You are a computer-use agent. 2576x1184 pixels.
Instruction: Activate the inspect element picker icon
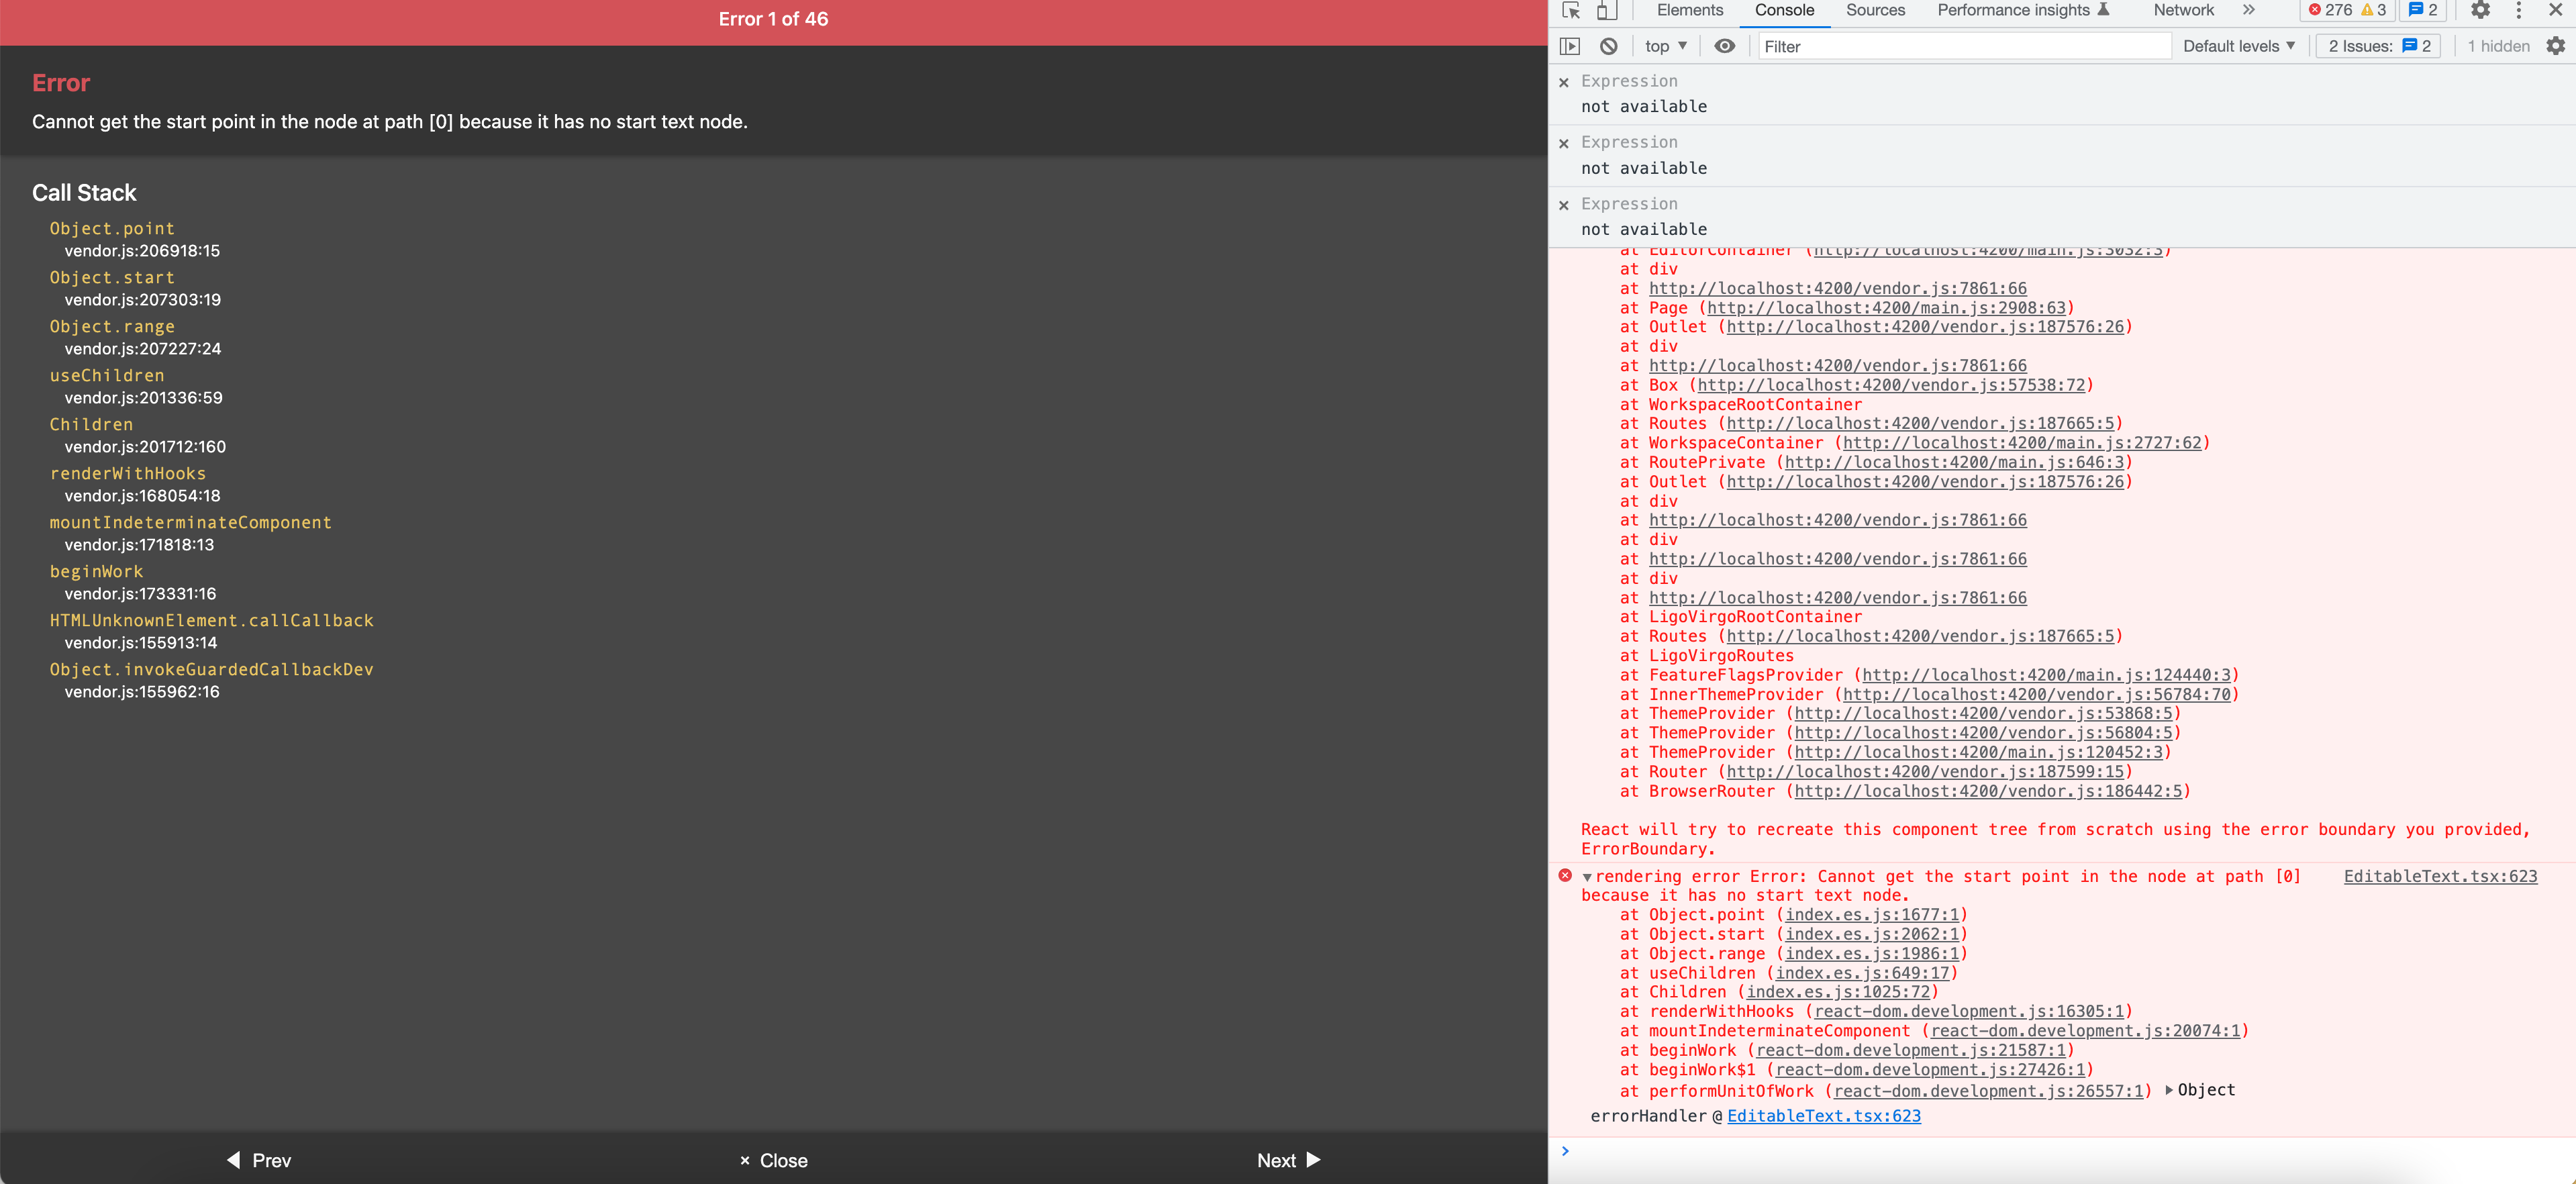pyautogui.click(x=1571, y=11)
